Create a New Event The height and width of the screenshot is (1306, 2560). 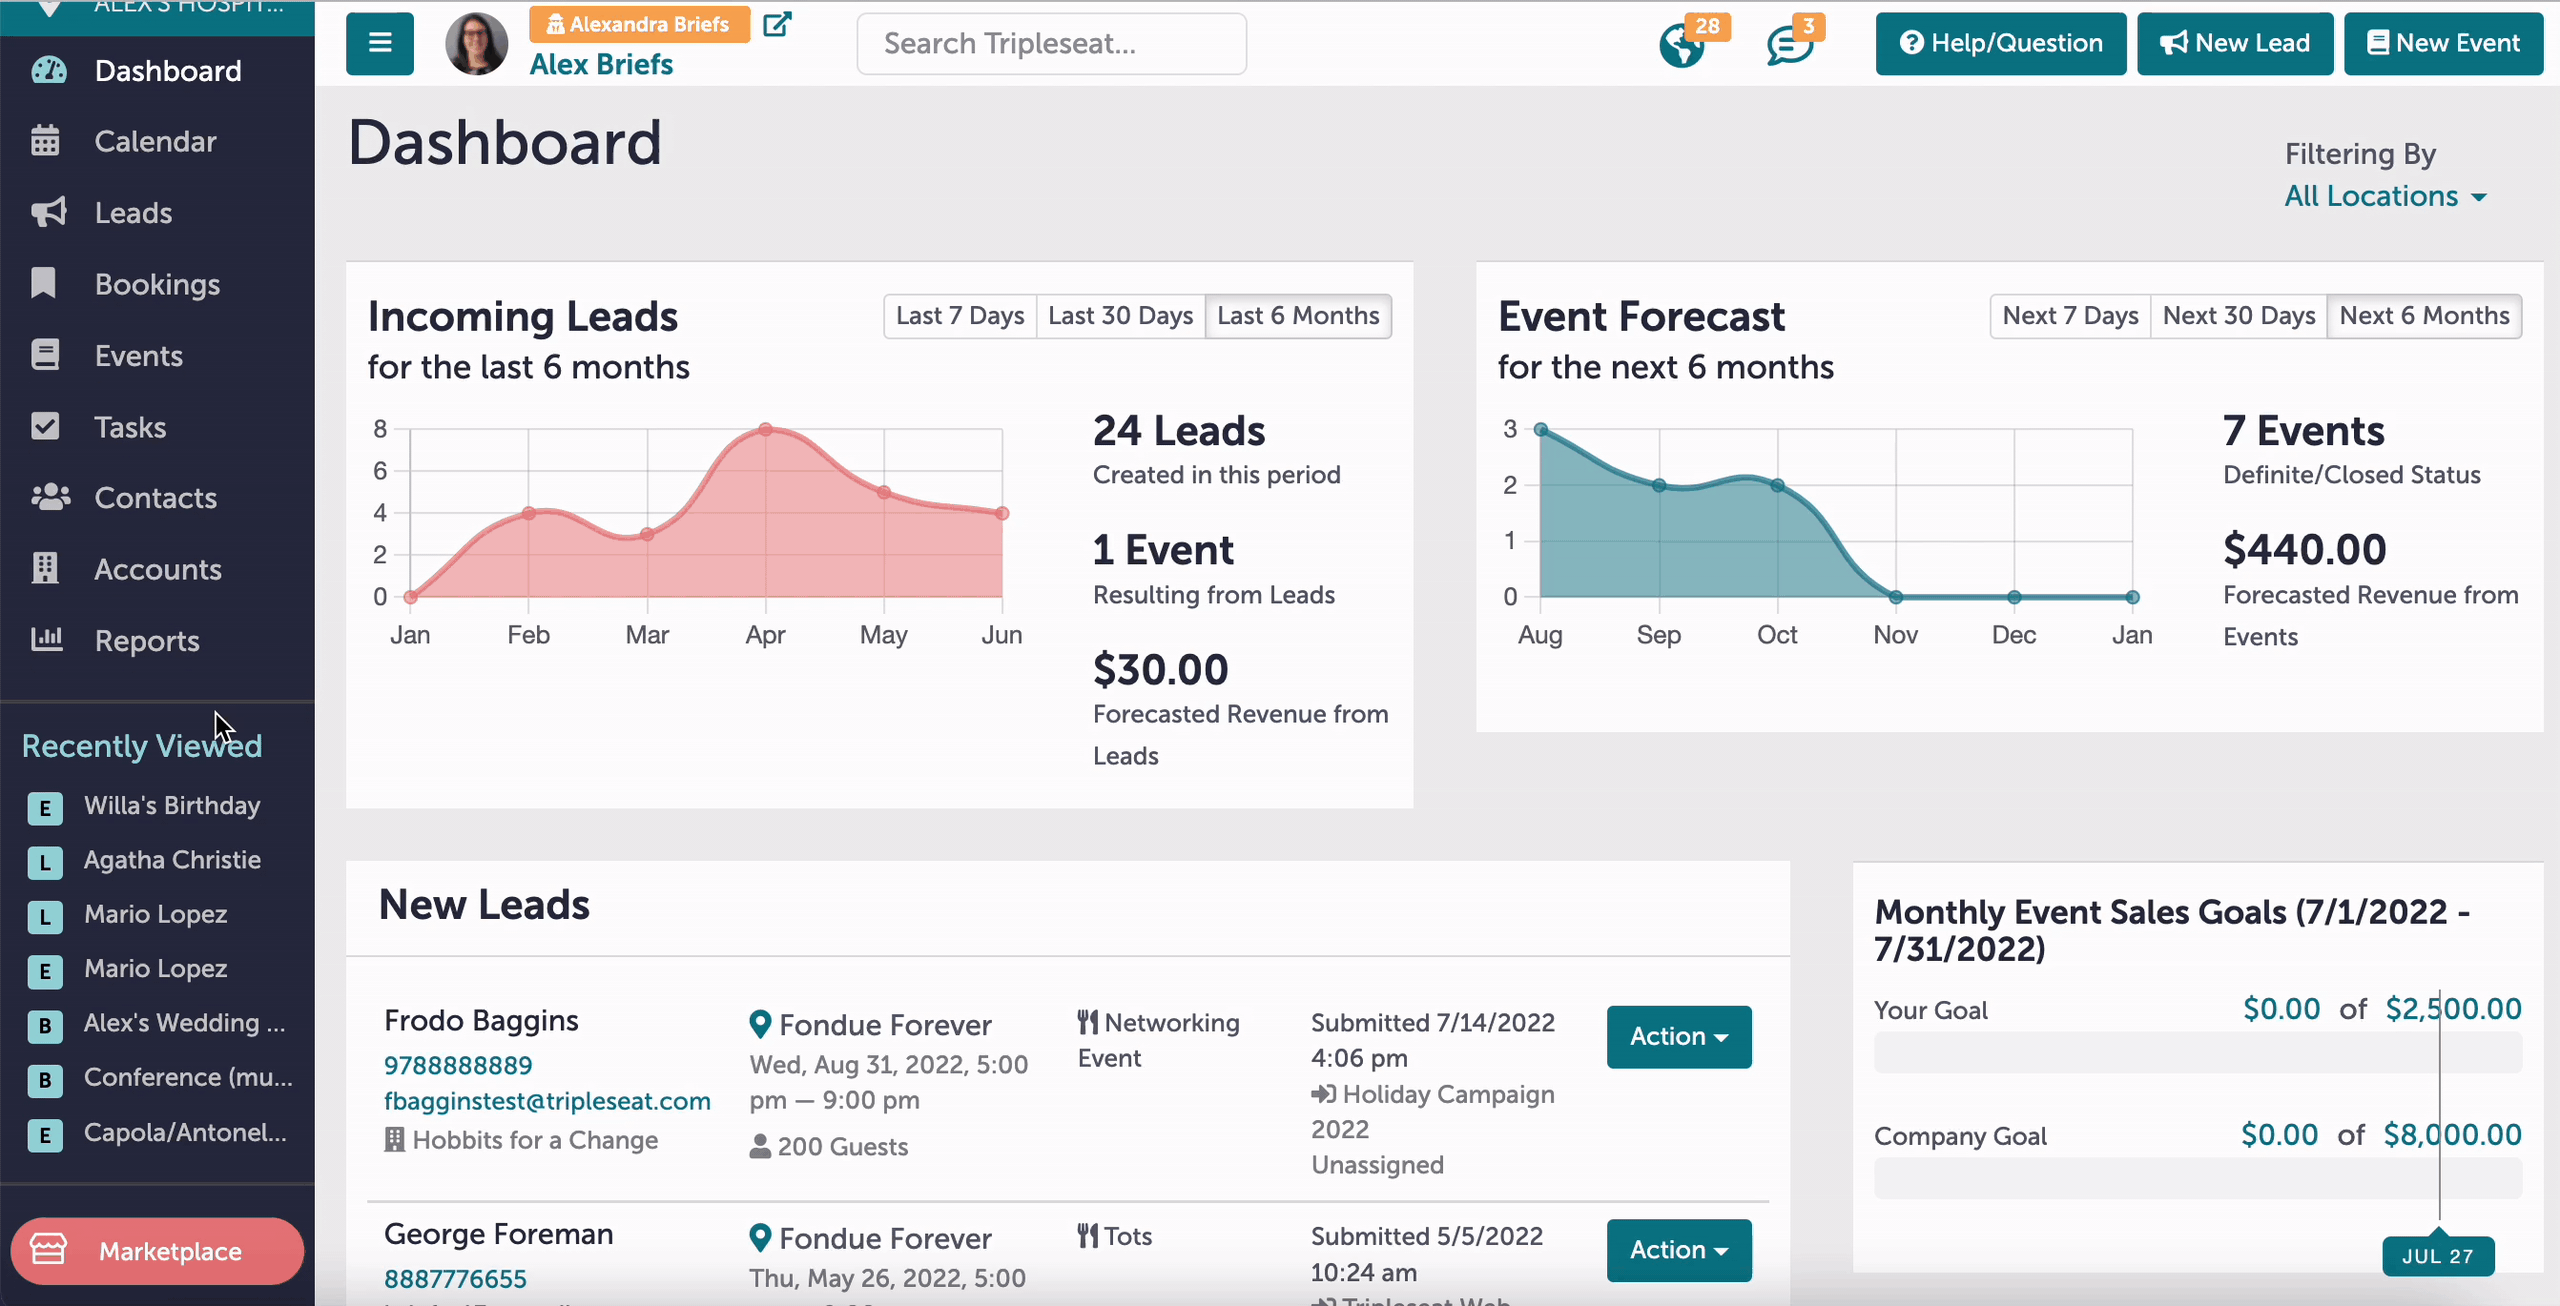coord(2444,43)
